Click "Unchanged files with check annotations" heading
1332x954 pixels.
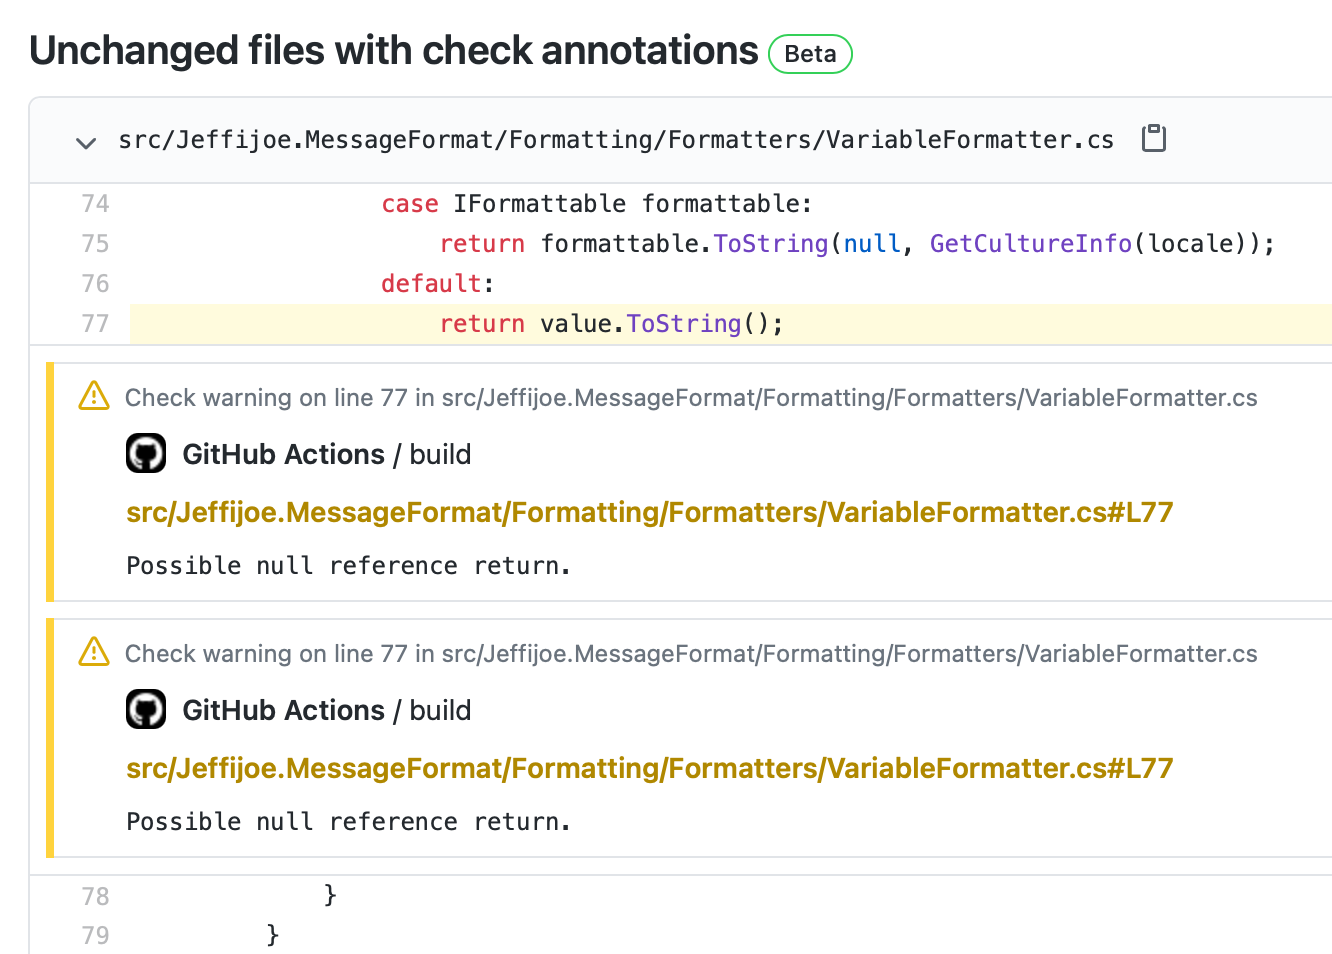click(394, 51)
